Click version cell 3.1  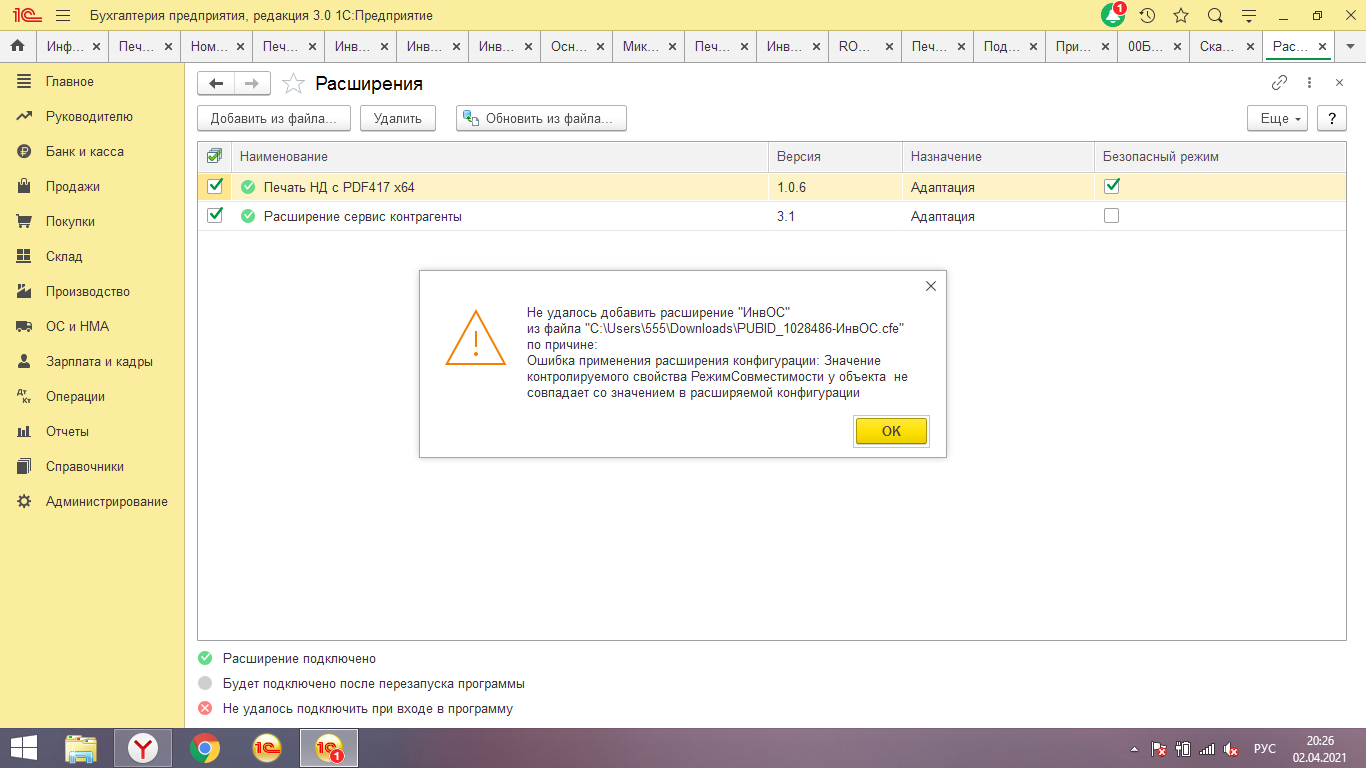pyautogui.click(x=836, y=216)
